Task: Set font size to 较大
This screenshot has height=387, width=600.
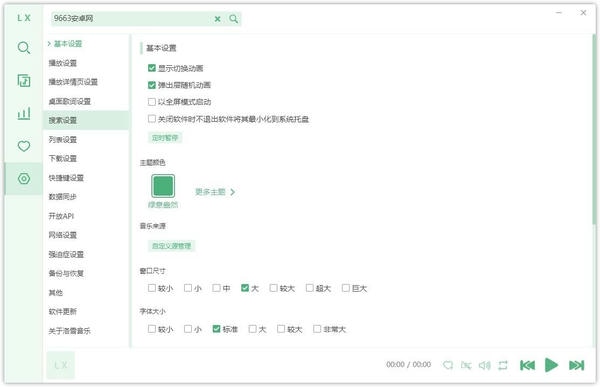Action: click(281, 329)
